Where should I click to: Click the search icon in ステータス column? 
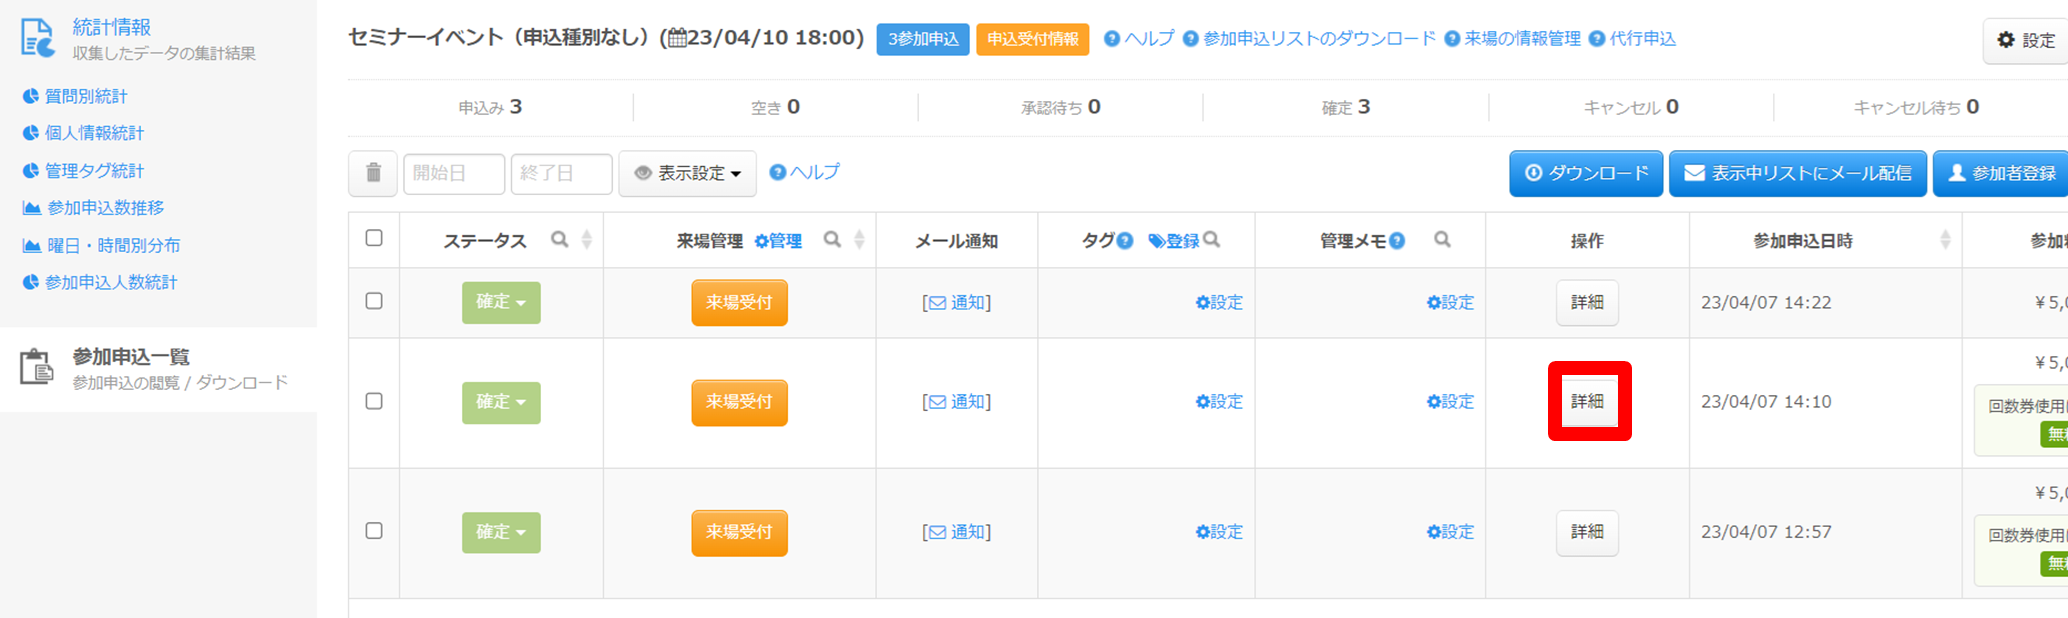(560, 240)
